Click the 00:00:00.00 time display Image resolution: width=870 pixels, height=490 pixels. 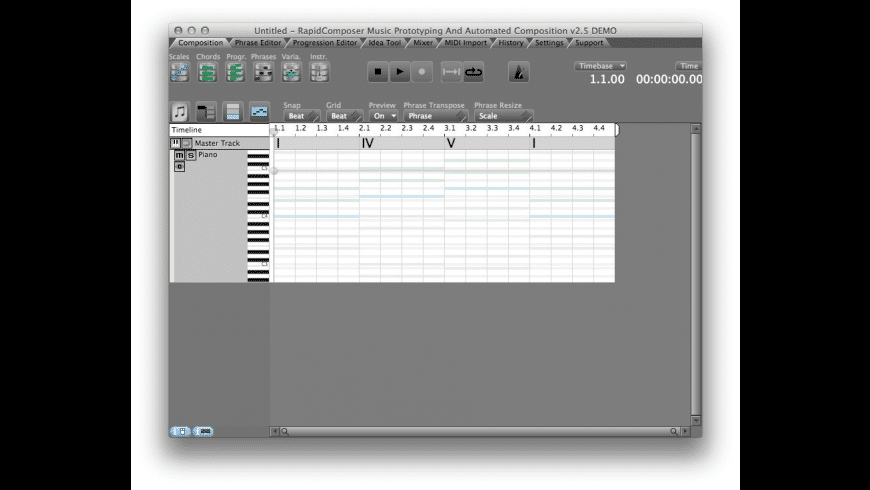tap(669, 79)
